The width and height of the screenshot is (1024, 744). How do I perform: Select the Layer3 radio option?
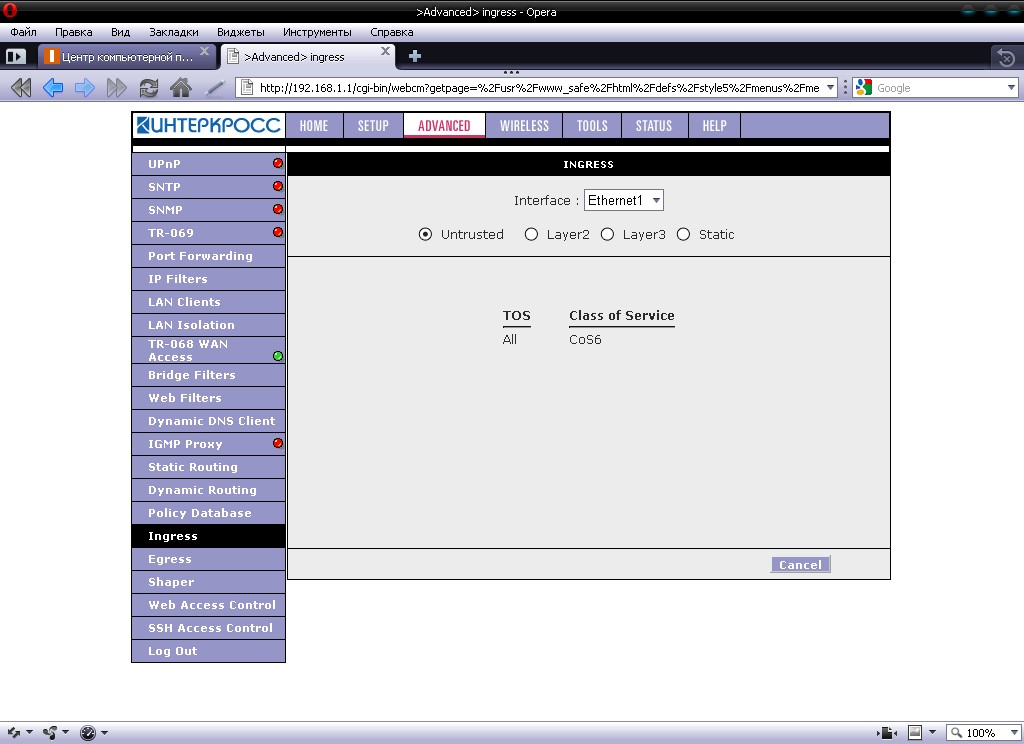[x=607, y=235]
